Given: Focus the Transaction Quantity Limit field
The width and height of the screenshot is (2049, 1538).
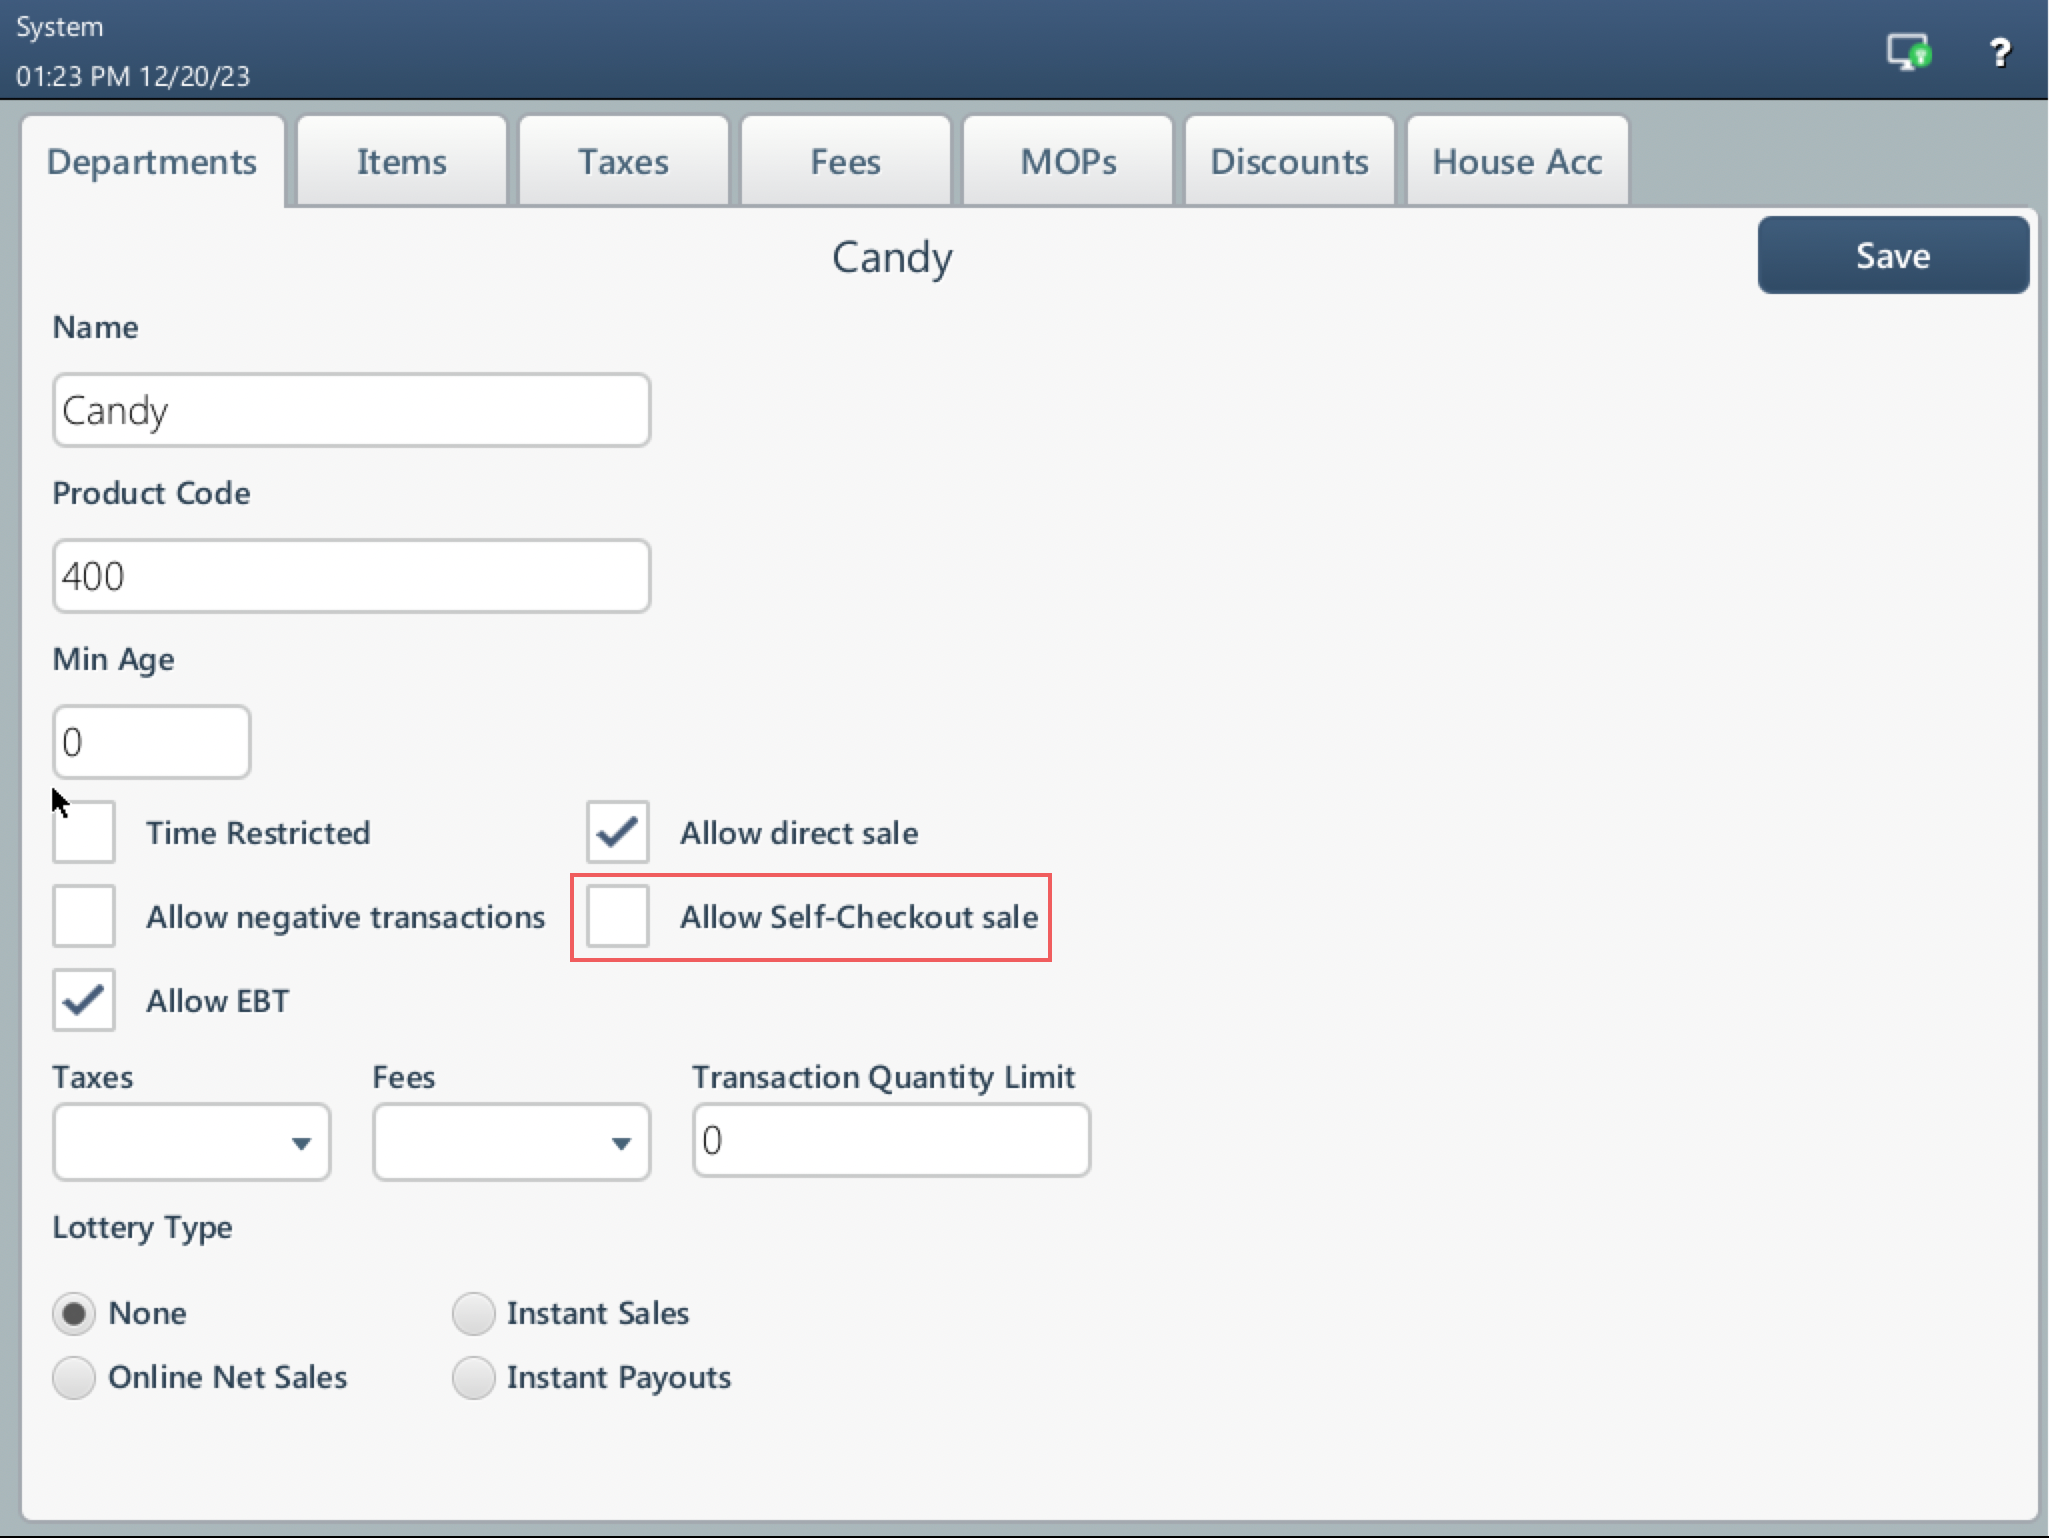Looking at the screenshot, I should (890, 1140).
